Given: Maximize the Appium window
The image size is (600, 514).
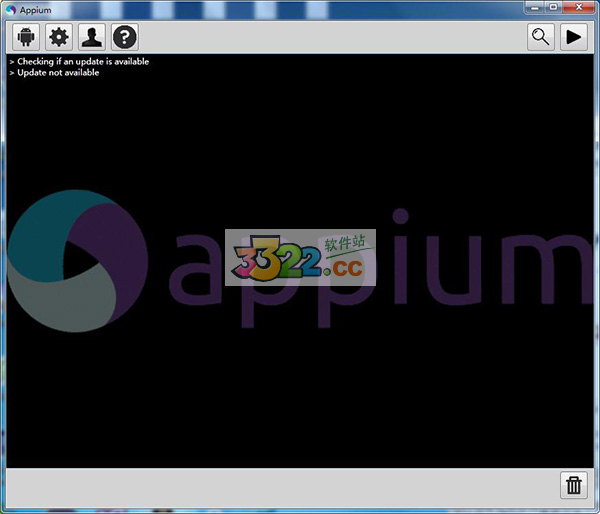Looking at the screenshot, I should coord(553,8).
